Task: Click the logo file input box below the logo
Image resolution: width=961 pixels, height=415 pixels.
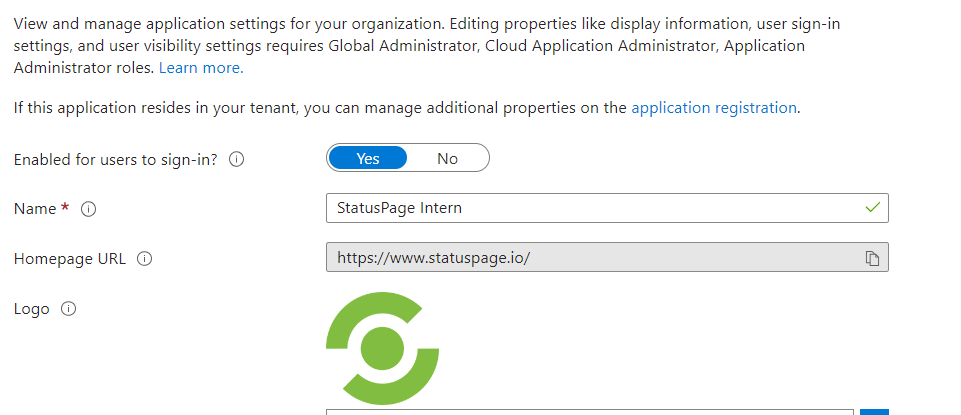Action: (x=590, y=411)
